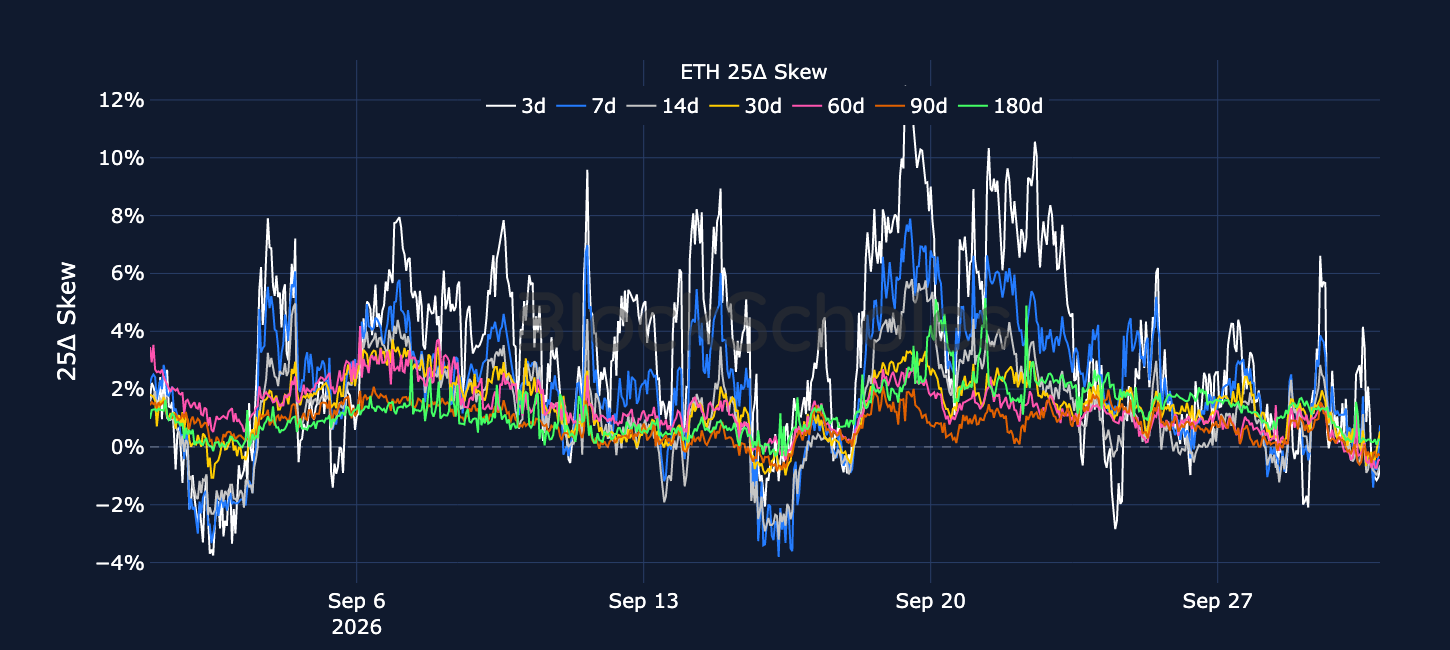Screen dimensions: 1450x650
Task: Hide the 90d series in legend
Action: coord(910,105)
